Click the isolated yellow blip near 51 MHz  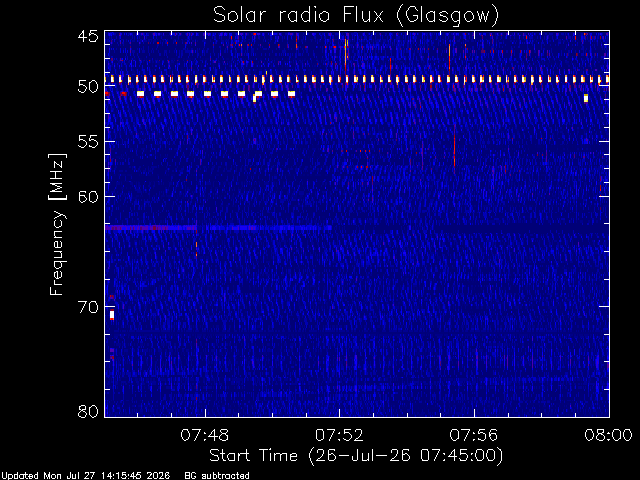[586, 98]
